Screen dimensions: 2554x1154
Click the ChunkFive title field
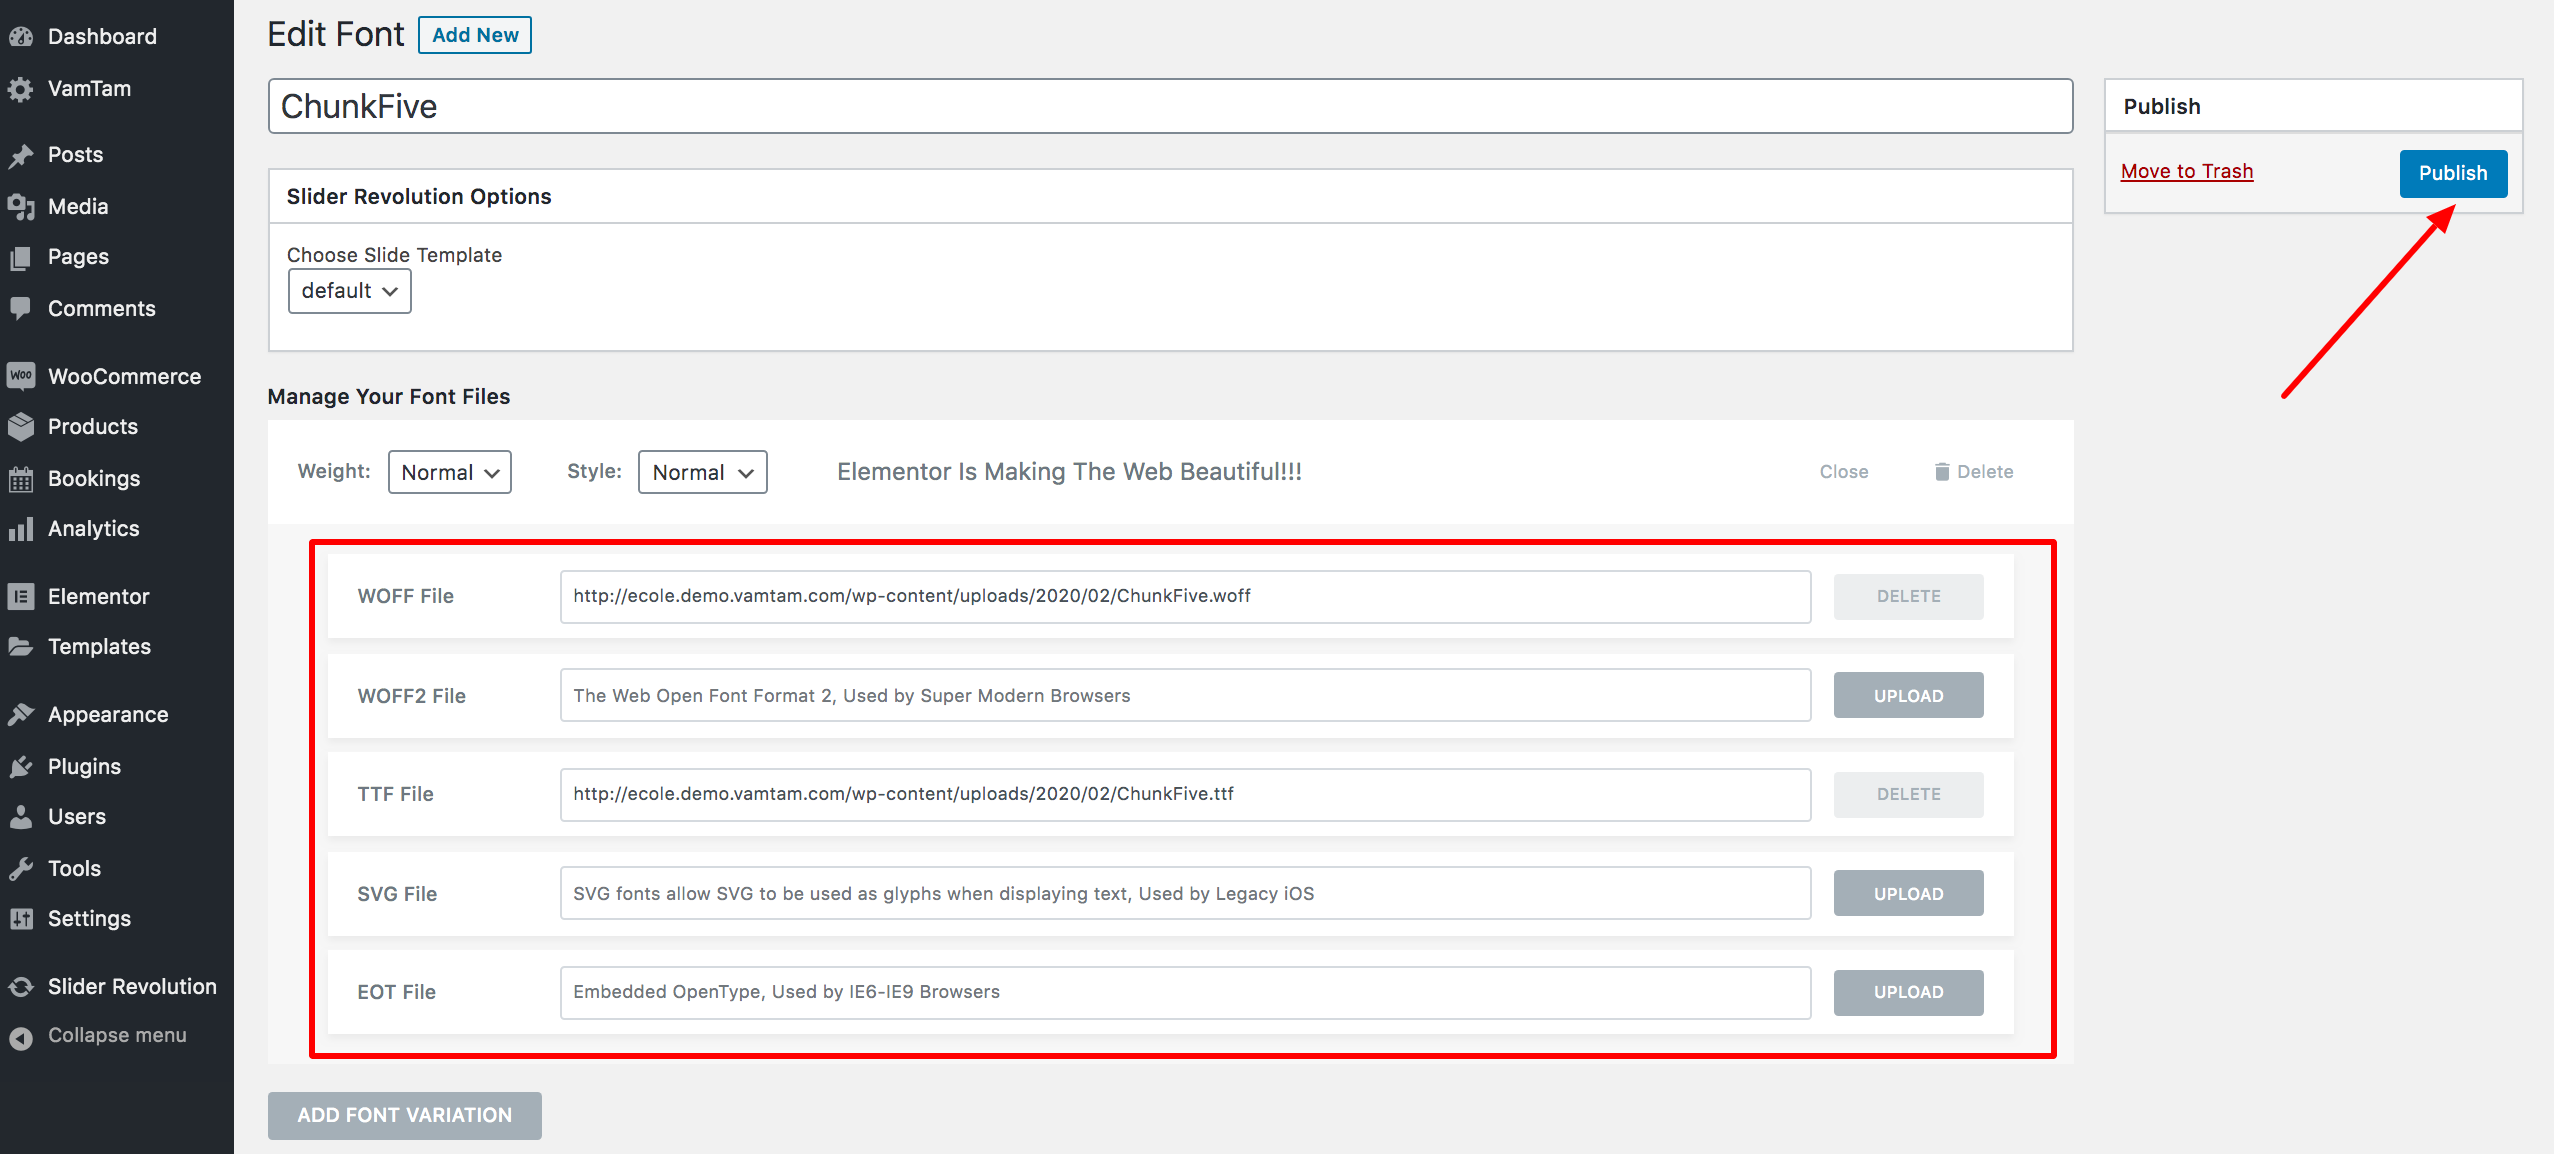[x=1170, y=106]
